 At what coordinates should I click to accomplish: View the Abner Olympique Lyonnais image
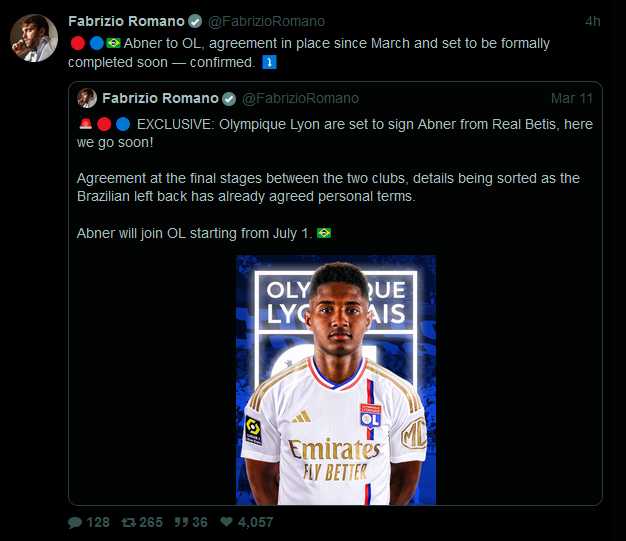coord(336,380)
